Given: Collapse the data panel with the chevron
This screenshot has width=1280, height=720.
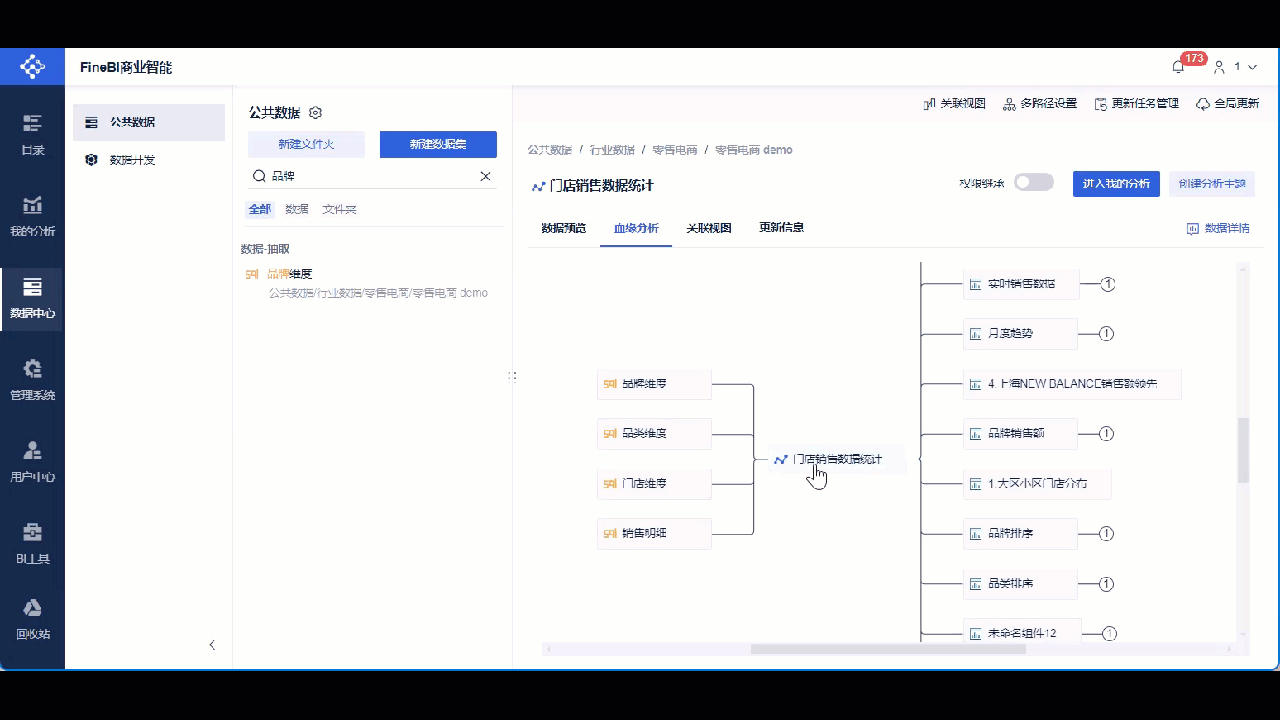Looking at the screenshot, I should click(212, 645).
